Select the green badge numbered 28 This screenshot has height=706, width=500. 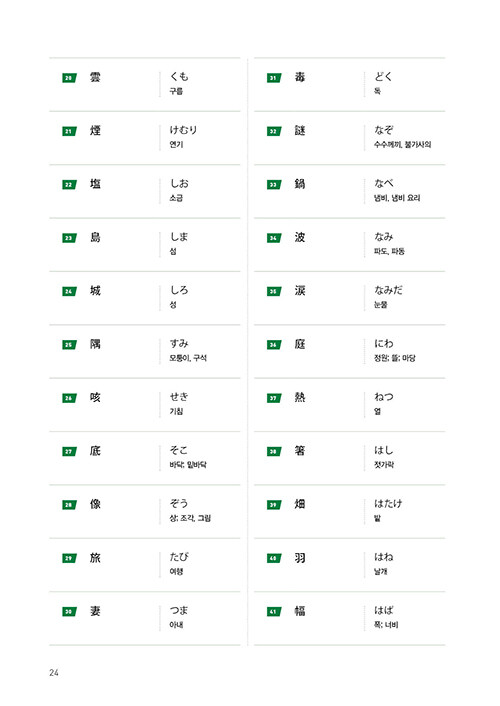[x=69, y=505]
